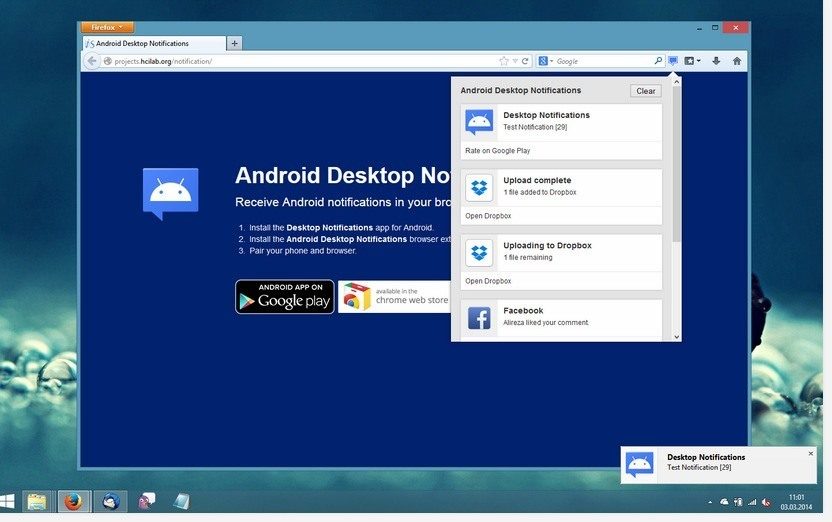Click the 'Upload complete' notification title
The image size is (832, 522).
point(537,180)
